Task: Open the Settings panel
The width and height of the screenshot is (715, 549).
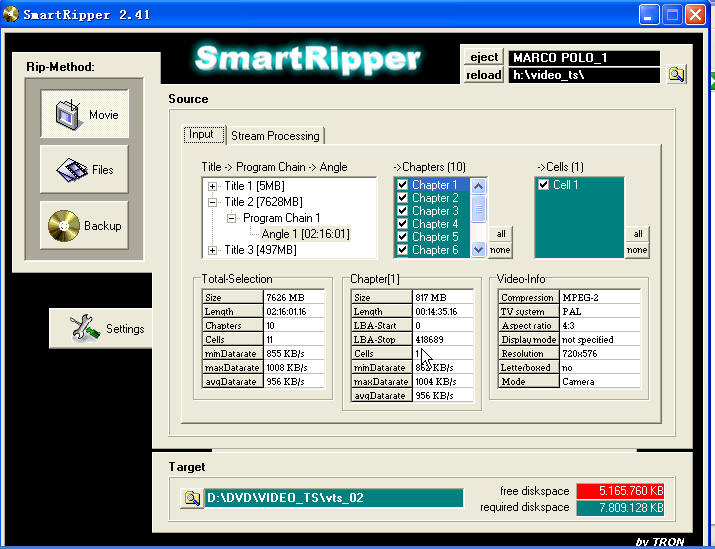Action: 101,328
